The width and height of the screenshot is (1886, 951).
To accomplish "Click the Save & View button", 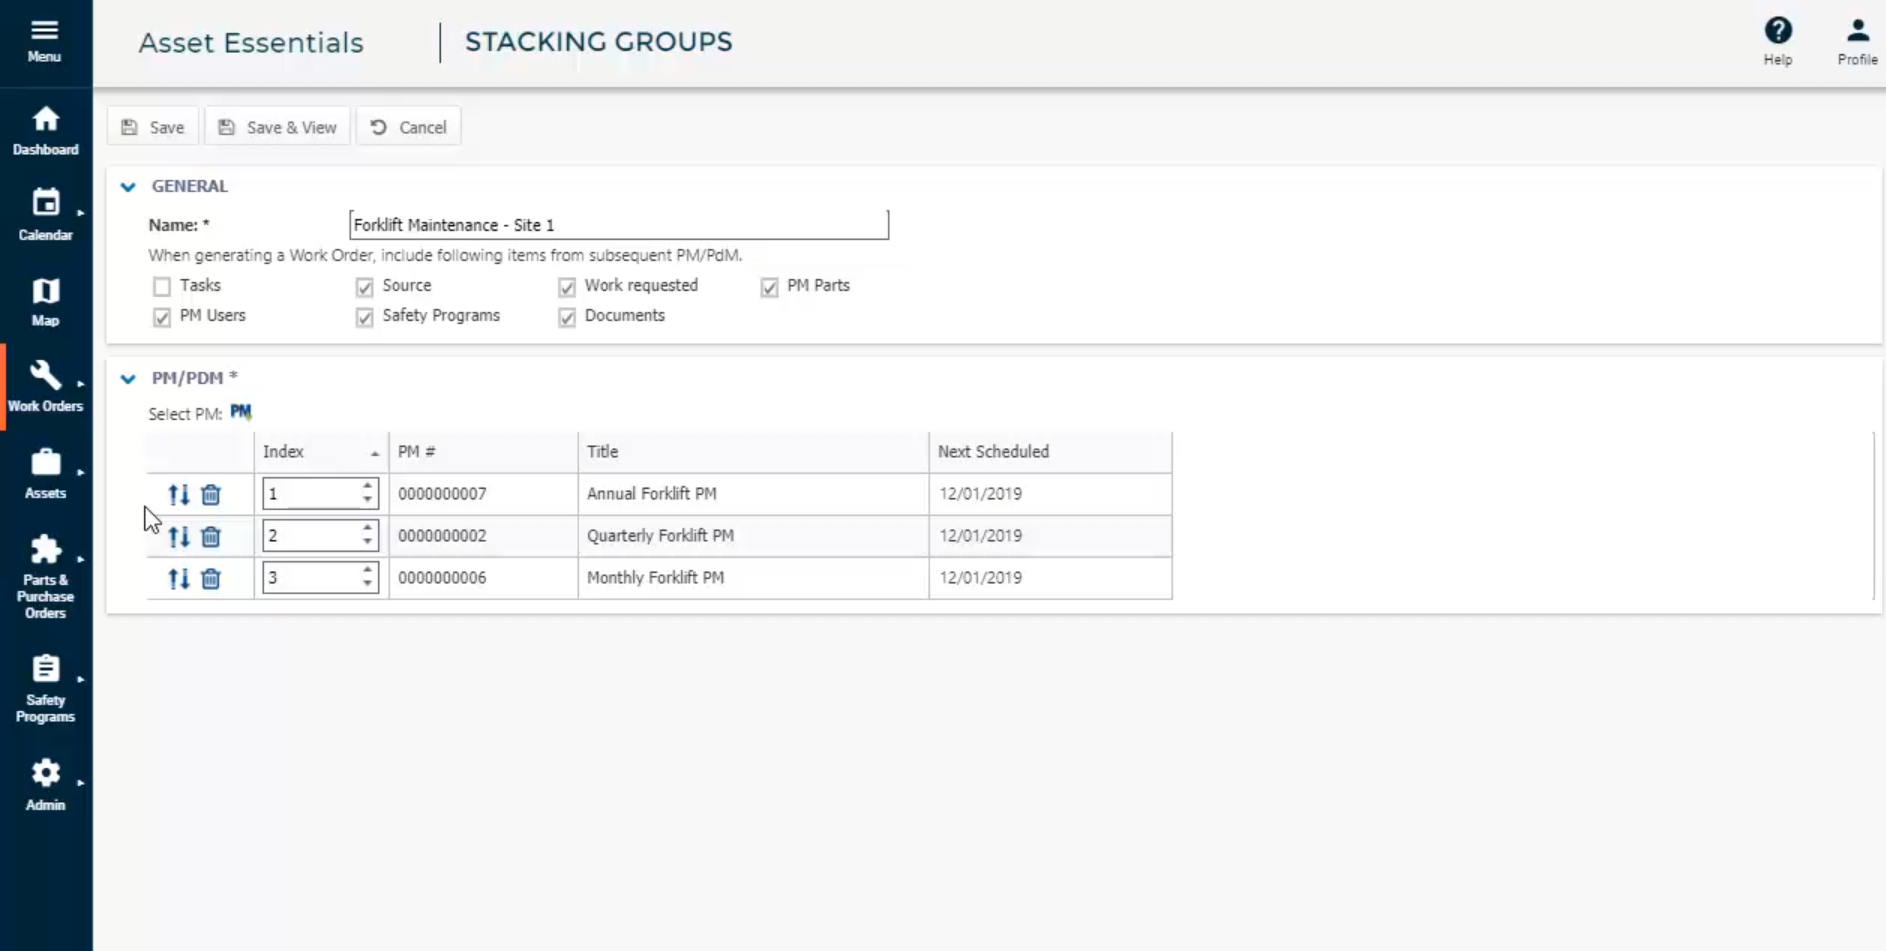I will (x=277, y=126).
